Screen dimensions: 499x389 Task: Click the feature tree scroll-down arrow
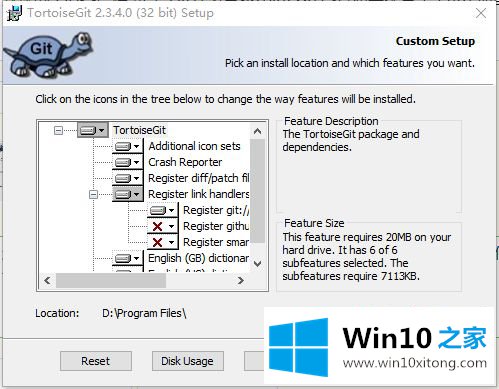pyautogui.click(x=257, y=264)
